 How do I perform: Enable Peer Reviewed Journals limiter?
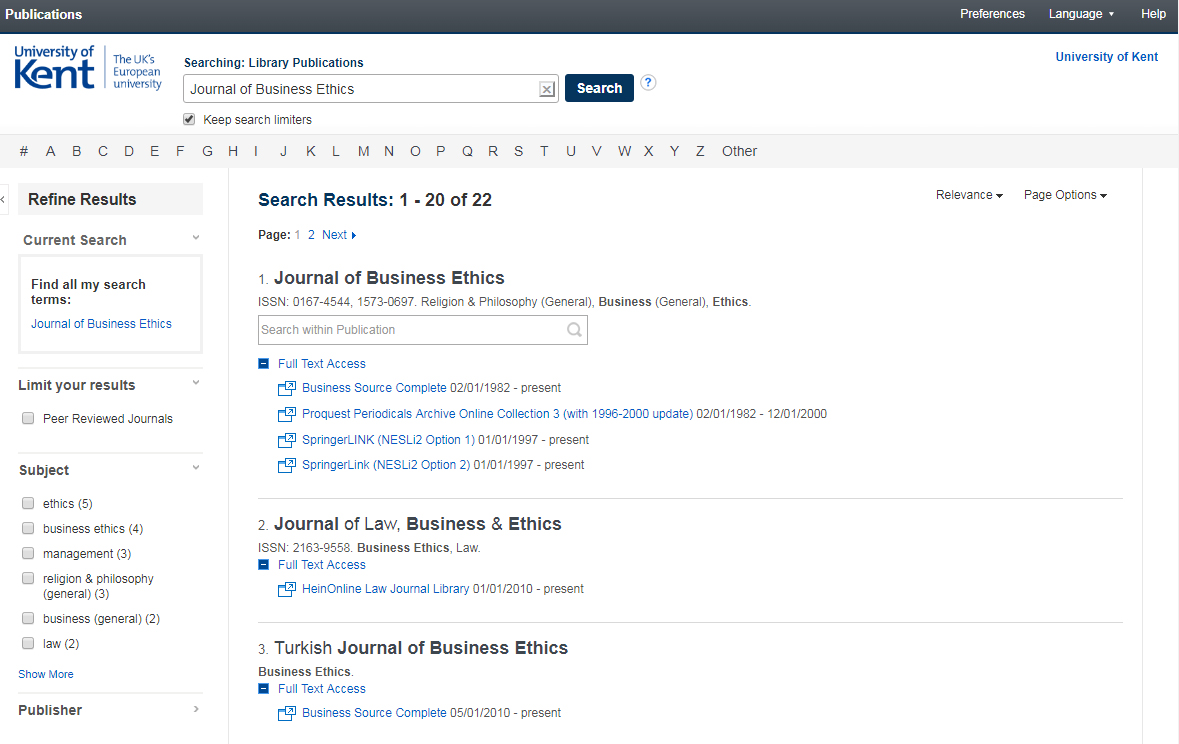coord(28,419)
